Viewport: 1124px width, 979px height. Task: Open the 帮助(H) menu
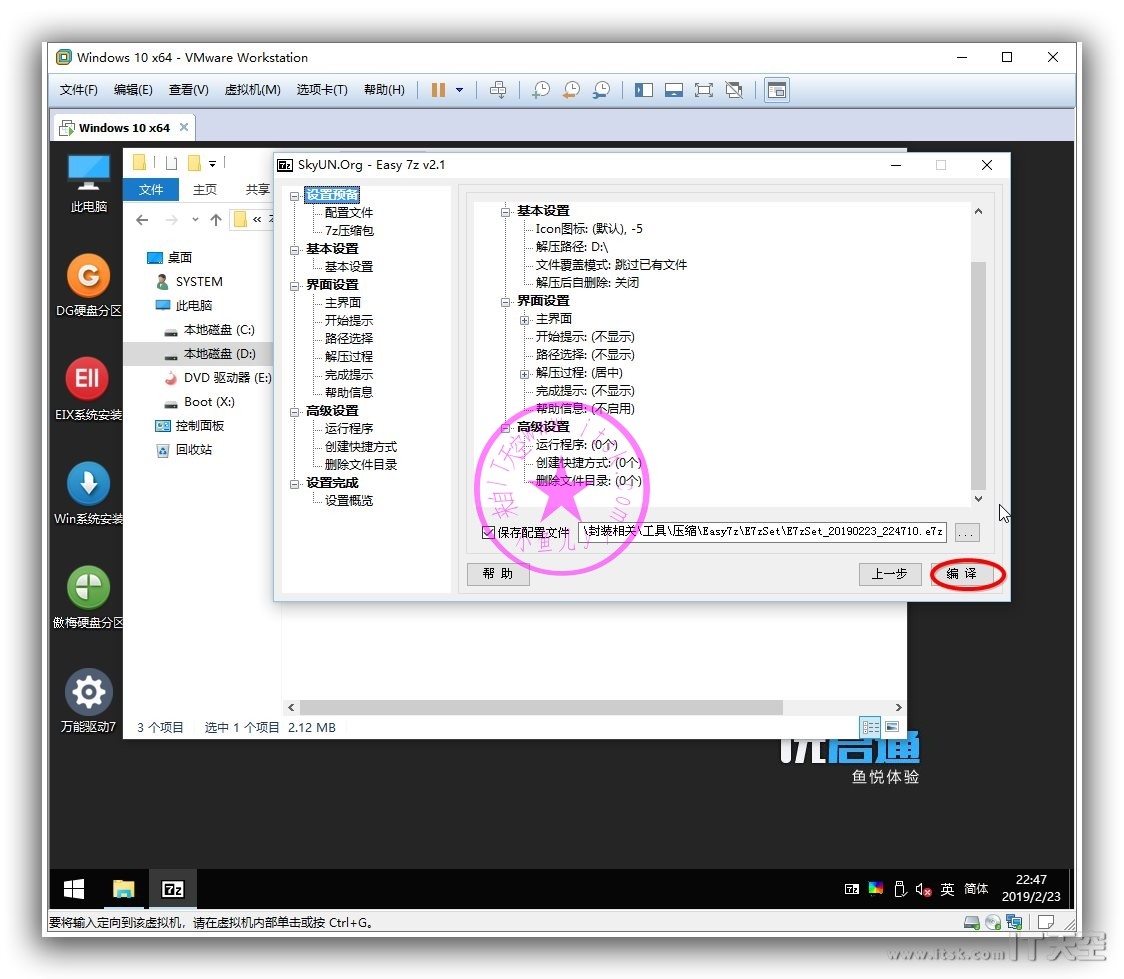click(384, 90)
